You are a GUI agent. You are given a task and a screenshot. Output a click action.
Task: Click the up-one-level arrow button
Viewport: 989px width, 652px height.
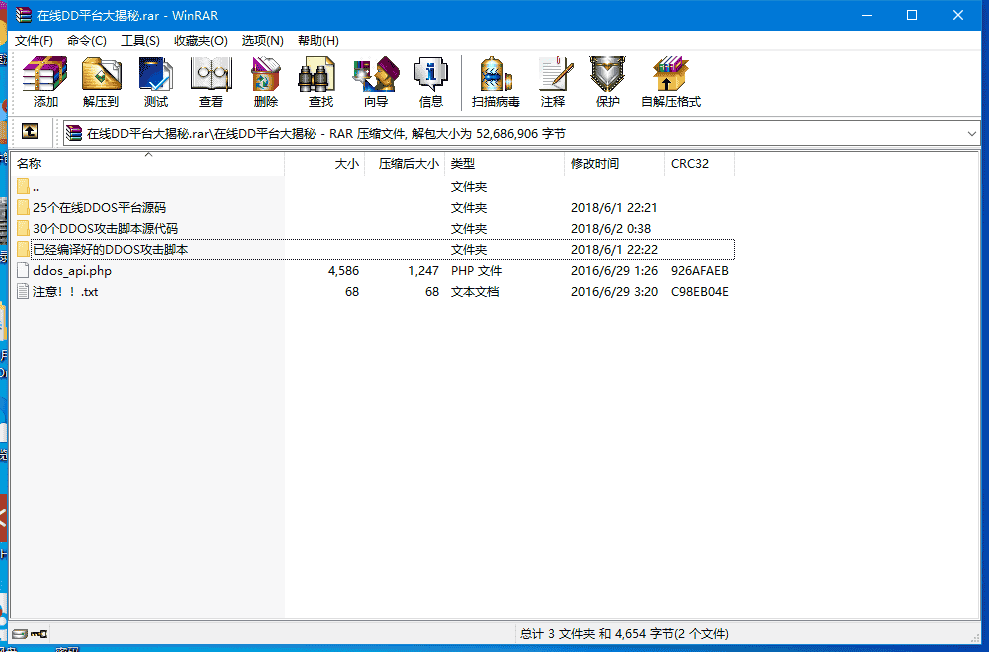30,132
